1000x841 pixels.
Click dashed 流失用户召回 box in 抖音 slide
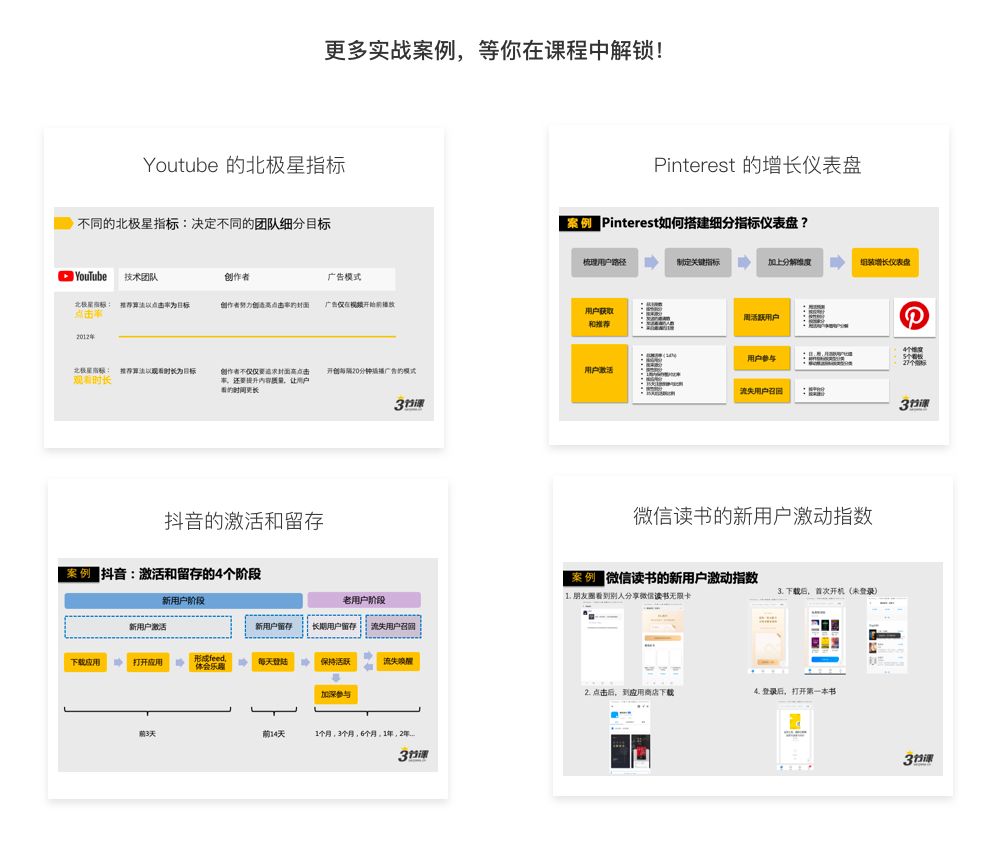393,627
